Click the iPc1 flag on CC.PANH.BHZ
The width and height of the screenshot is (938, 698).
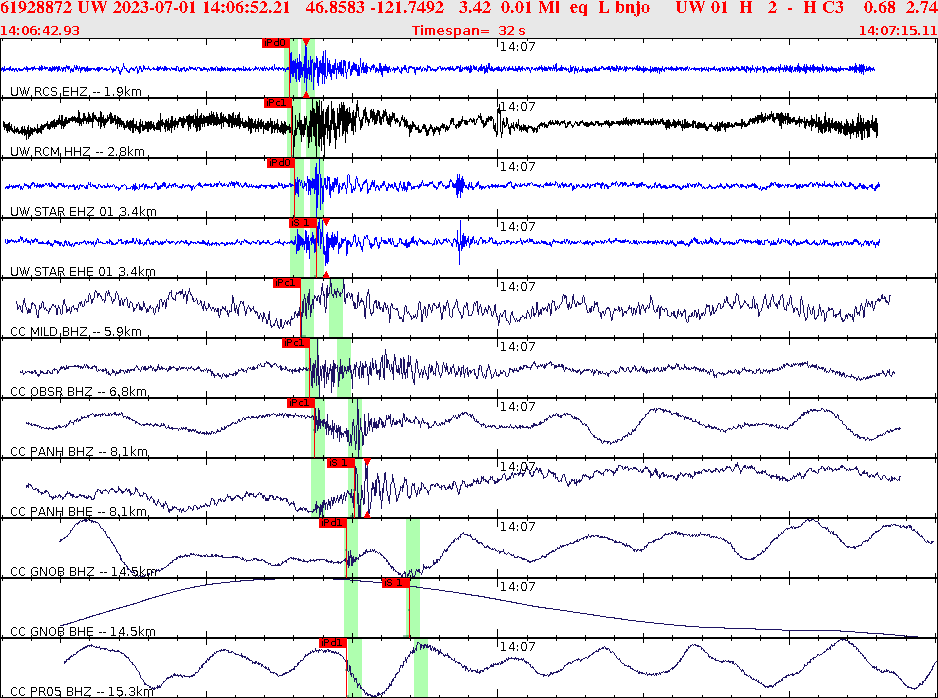[300, 402]
